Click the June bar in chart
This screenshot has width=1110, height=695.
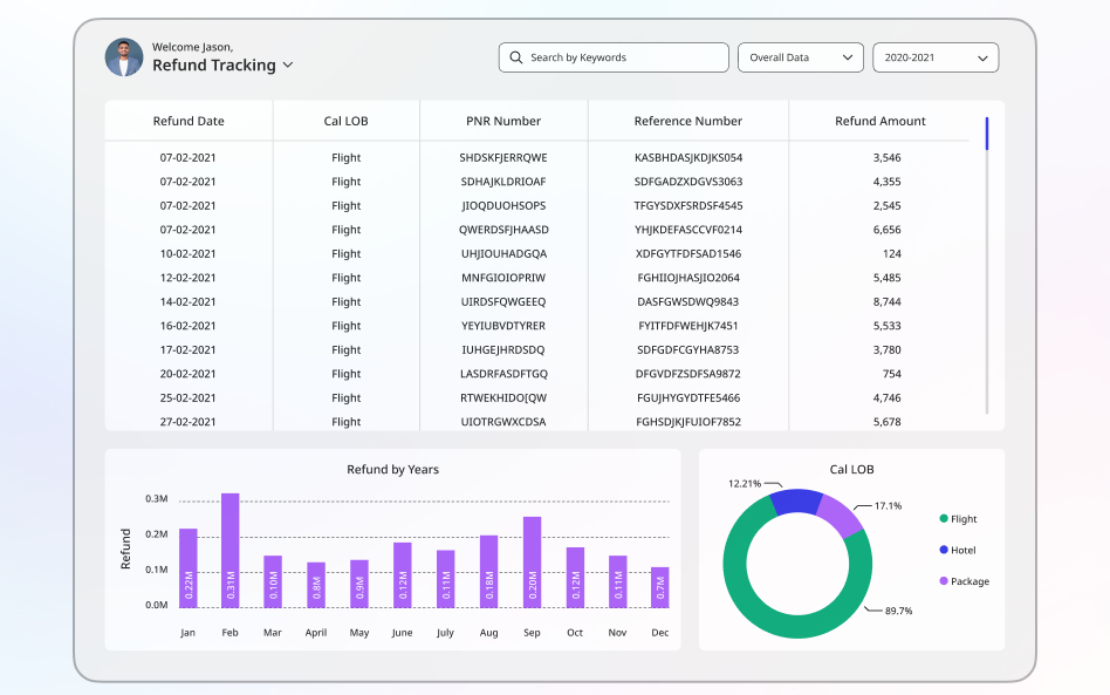pyautogui.click(x=403, y=575)
